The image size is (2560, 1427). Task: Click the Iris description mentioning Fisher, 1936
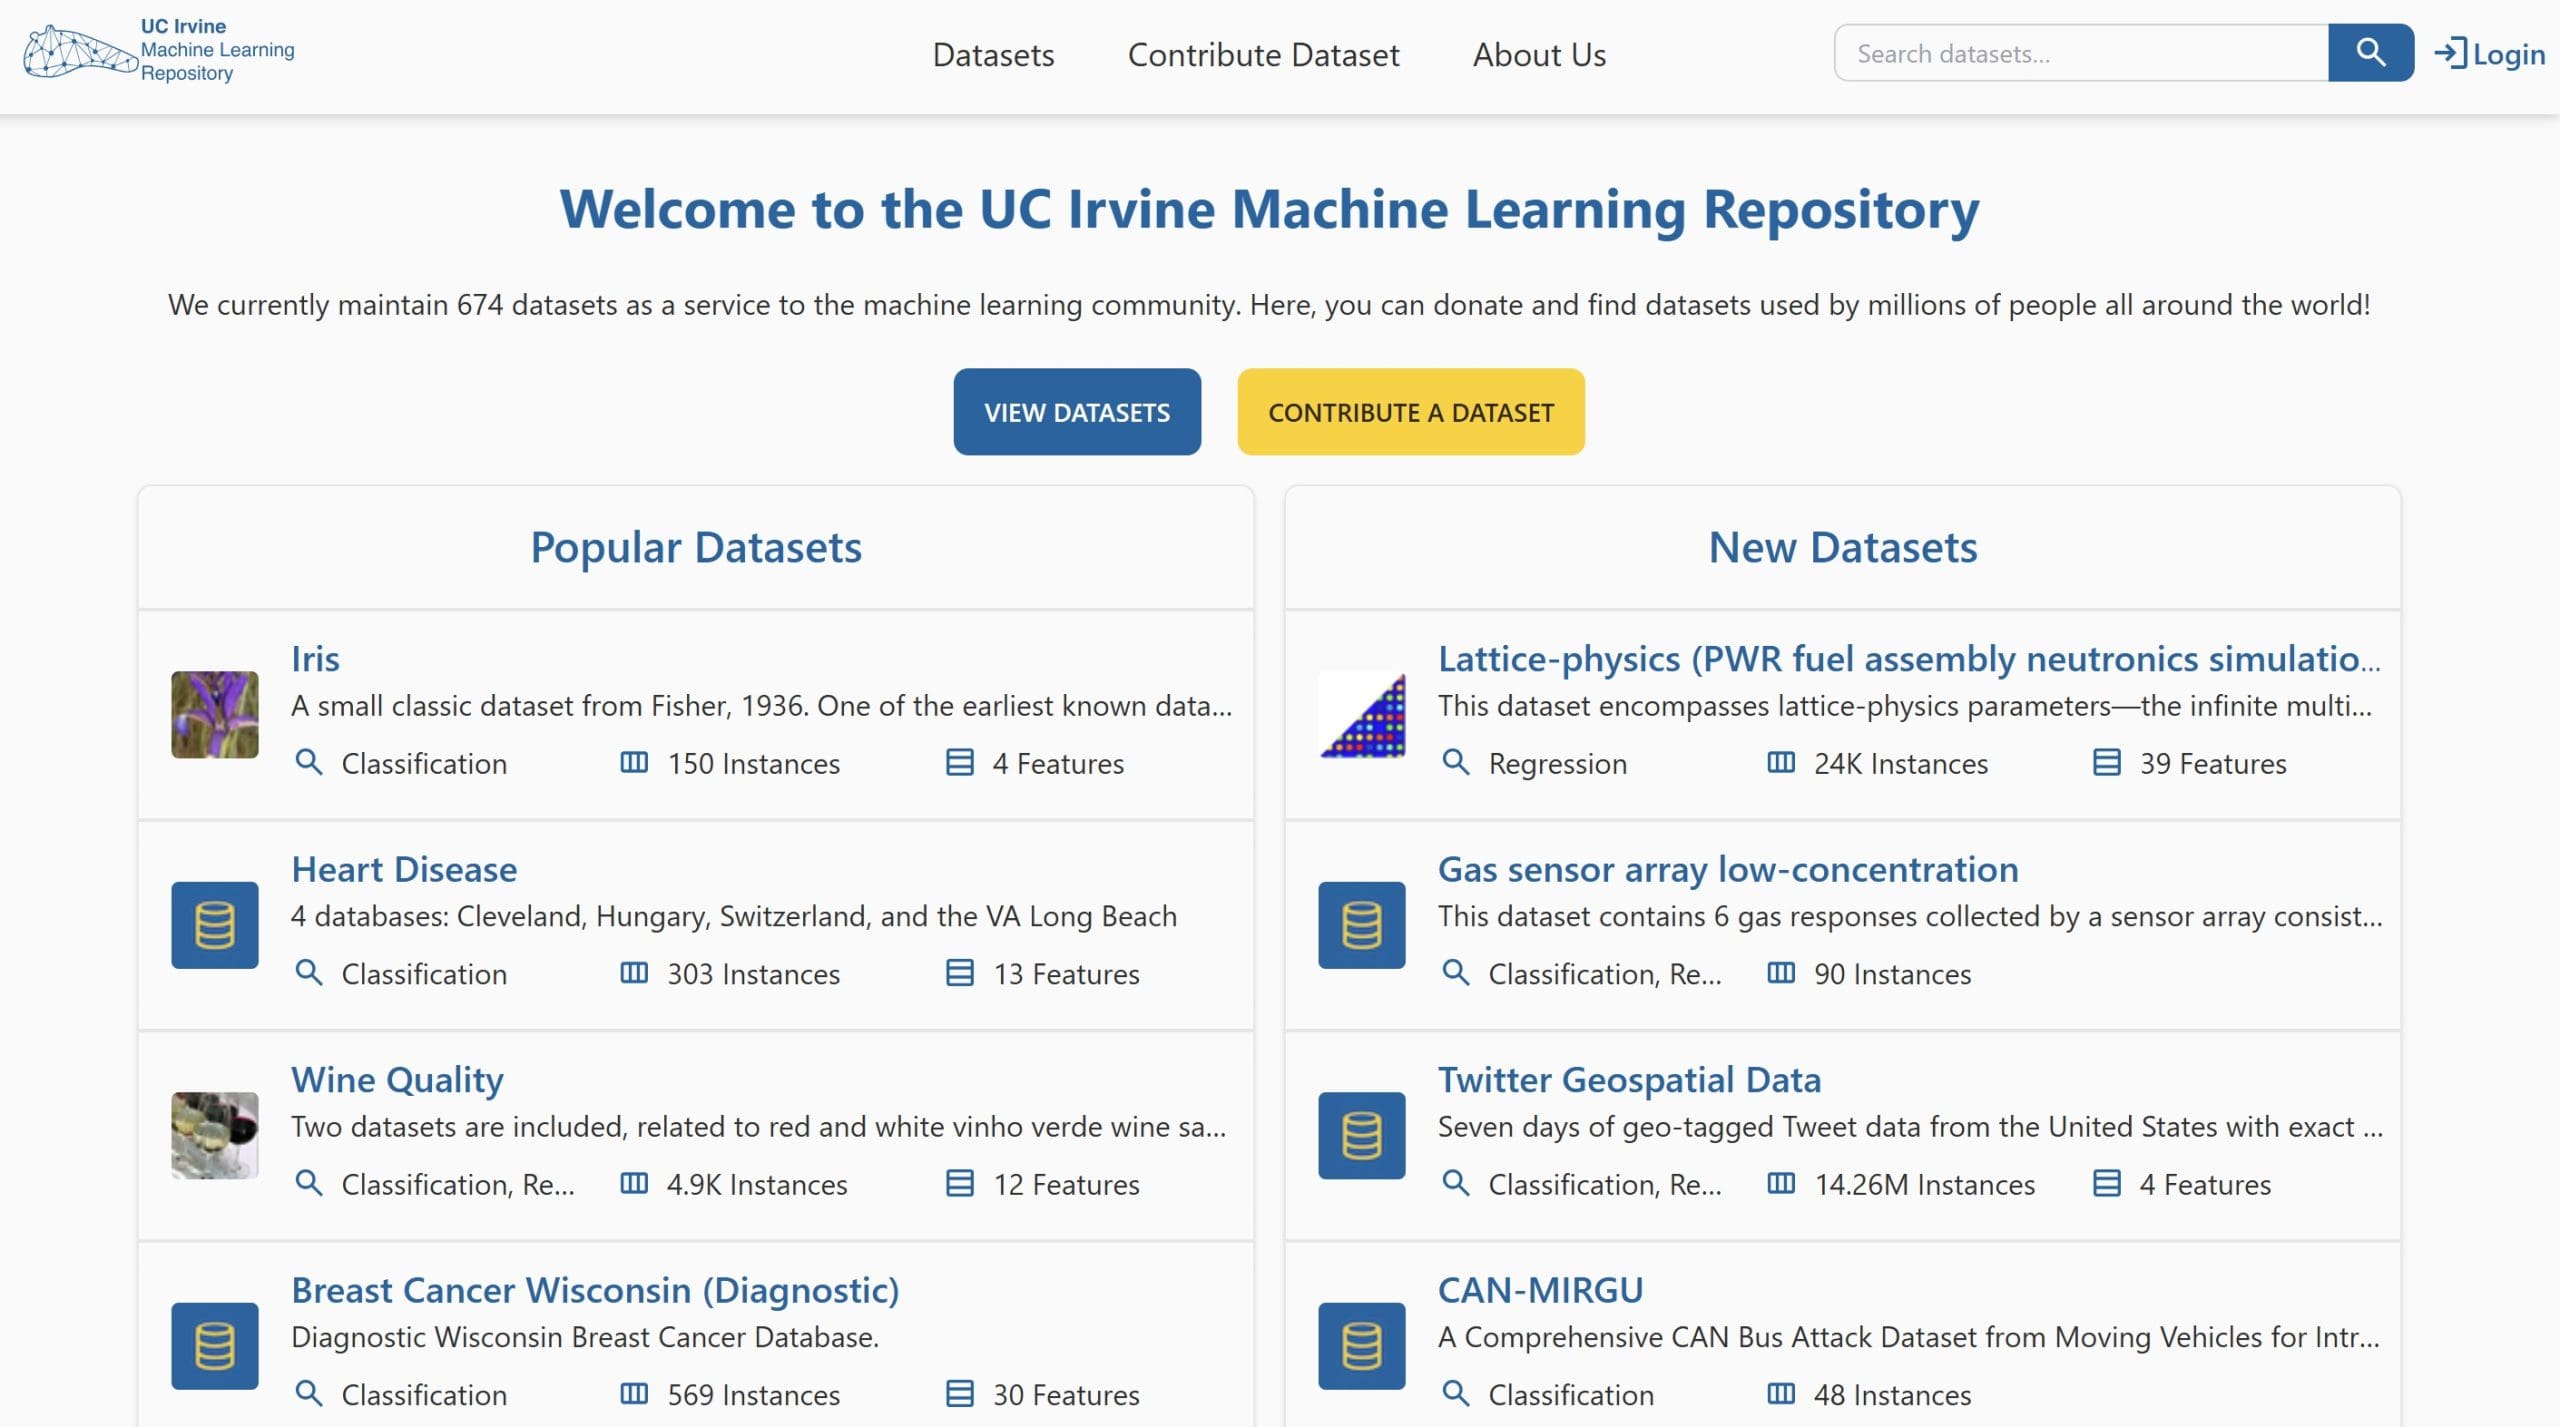coord(761,706)
